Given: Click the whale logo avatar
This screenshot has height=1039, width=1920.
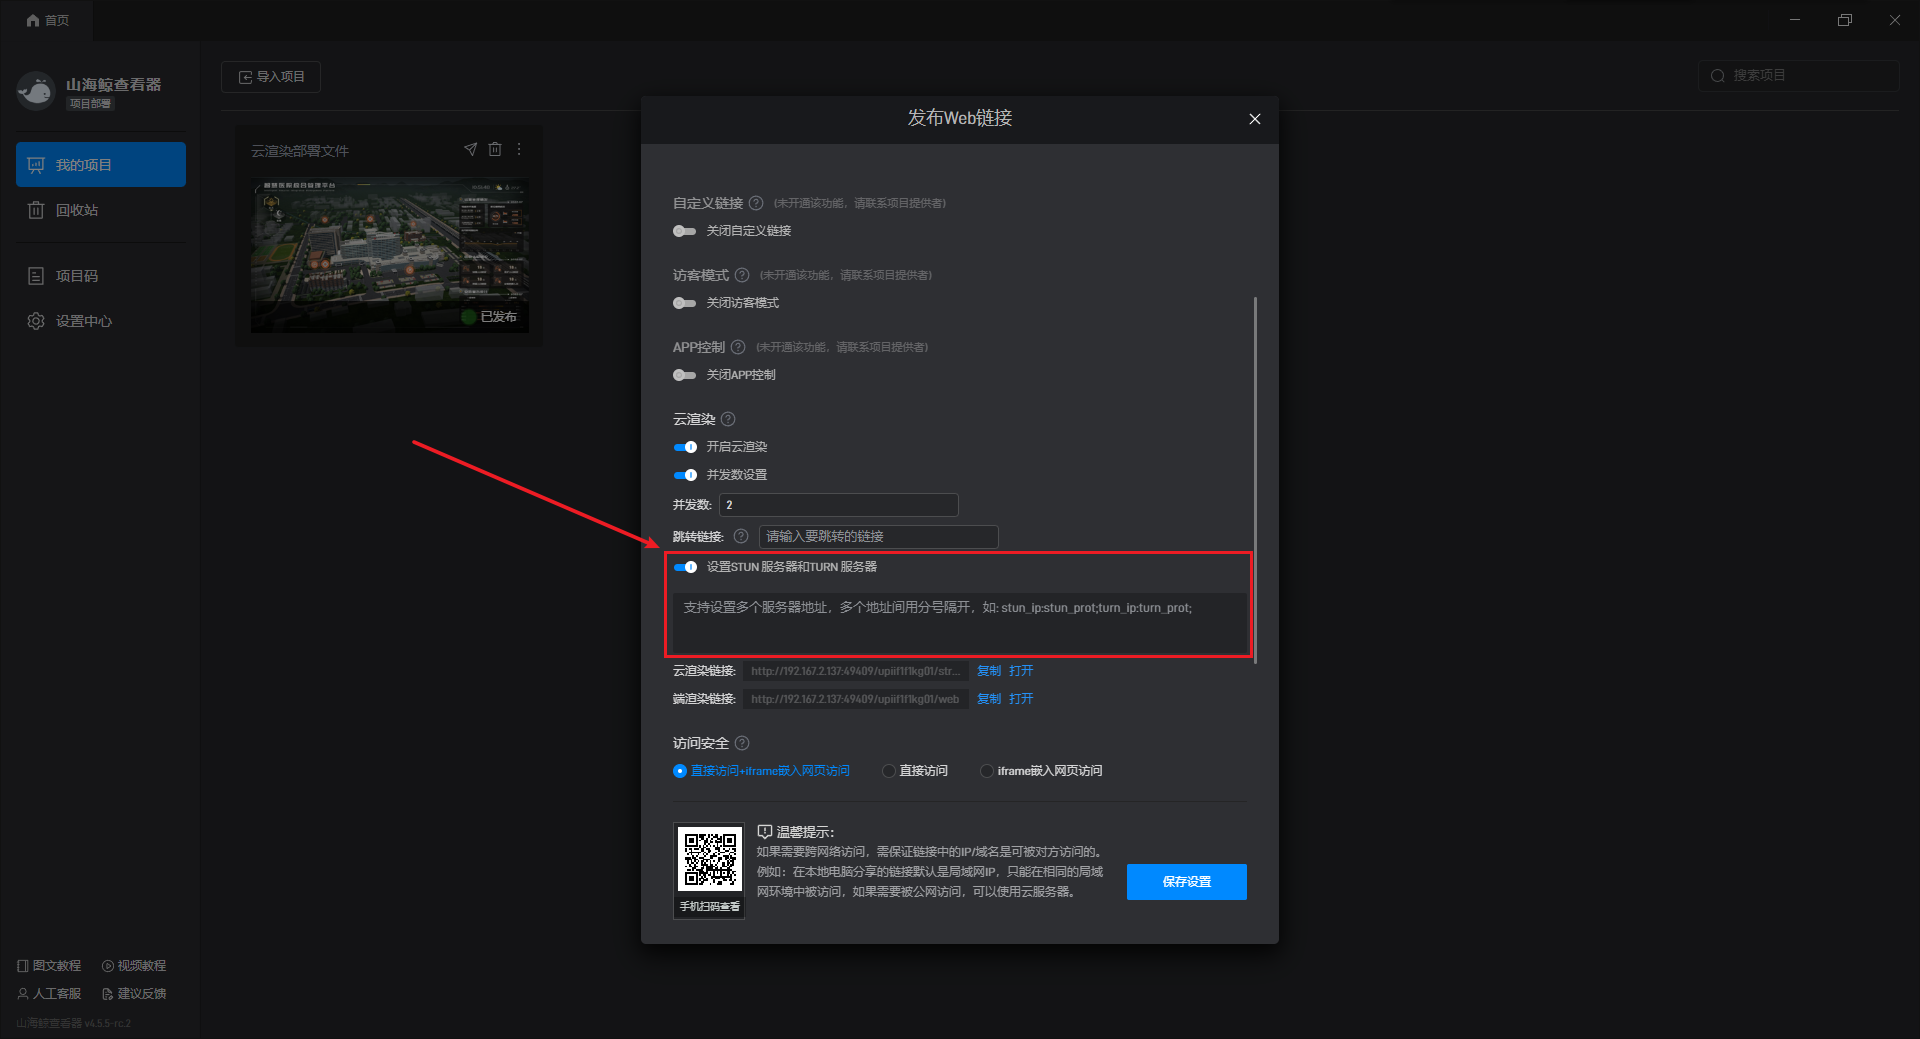Looking at the screenshot, I should tap(36, 91).
